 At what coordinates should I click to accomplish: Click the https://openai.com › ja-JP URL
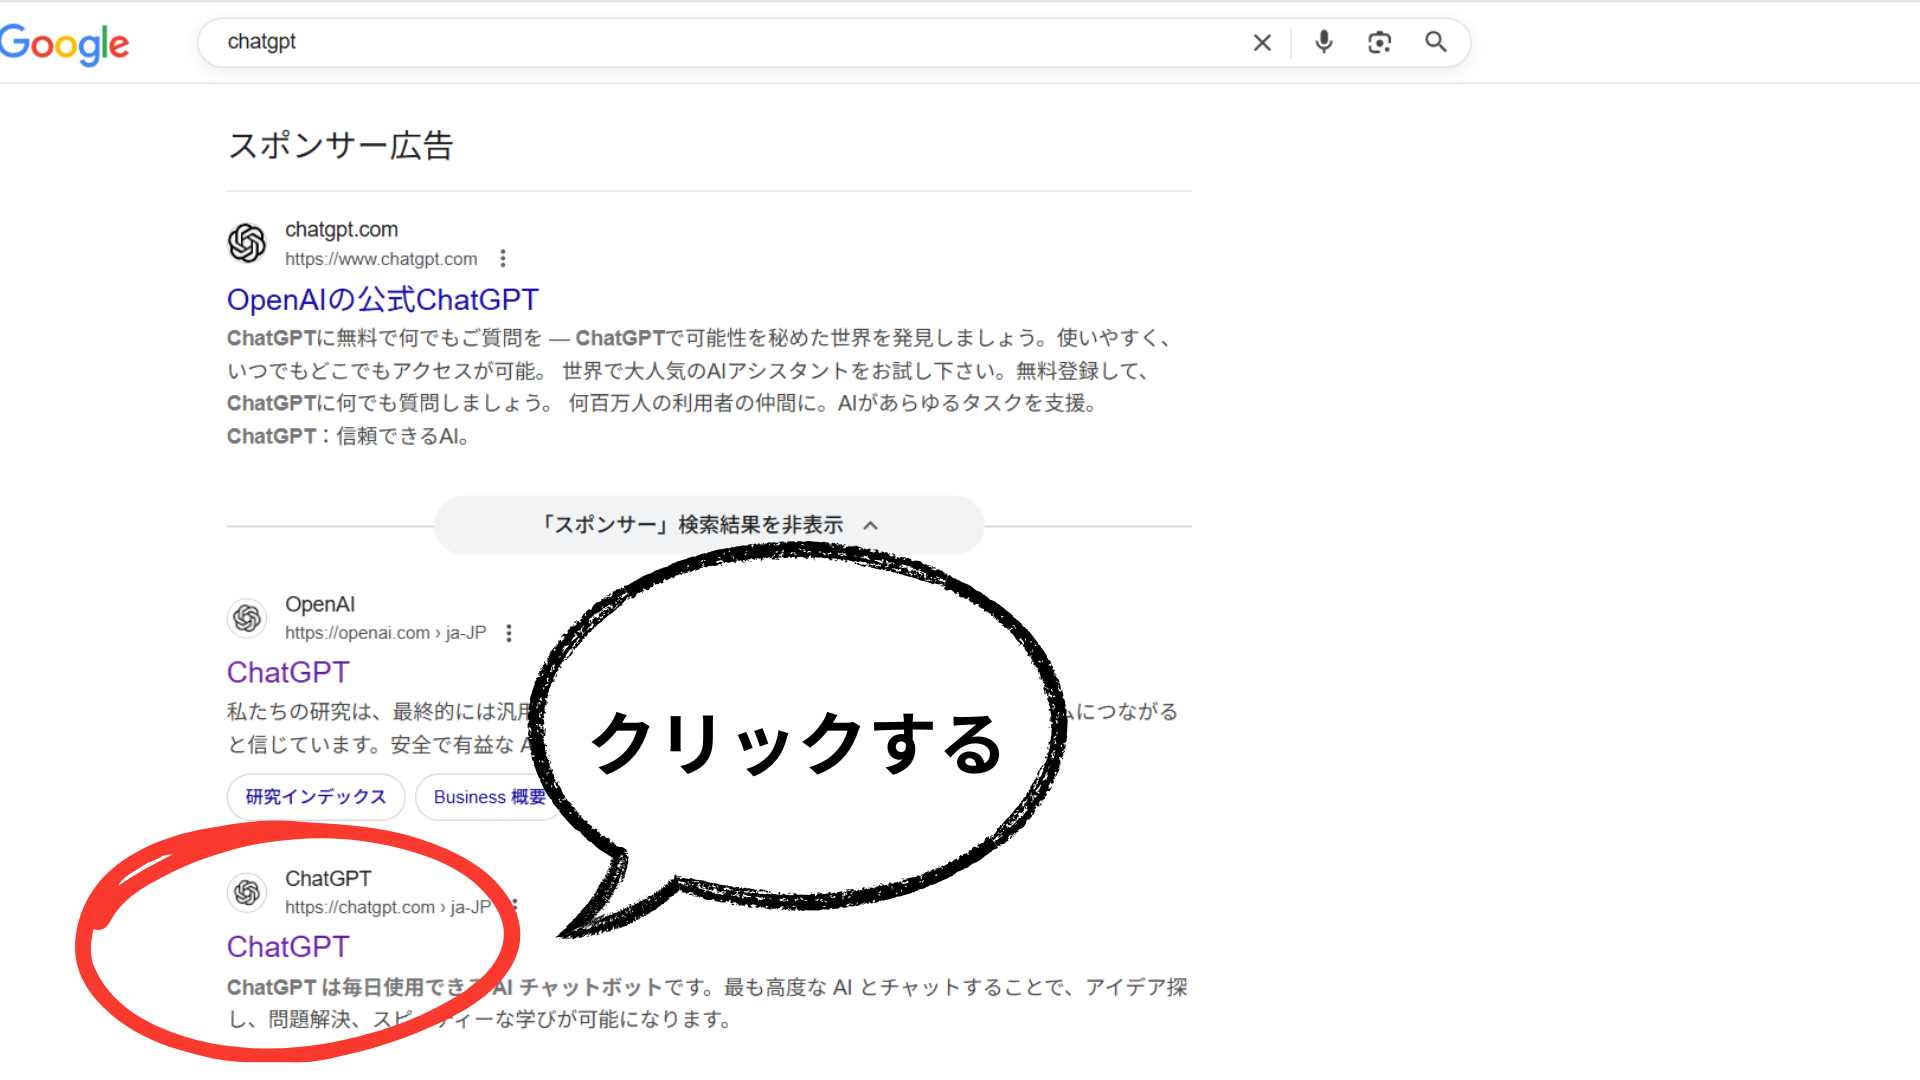click(385, 633)
